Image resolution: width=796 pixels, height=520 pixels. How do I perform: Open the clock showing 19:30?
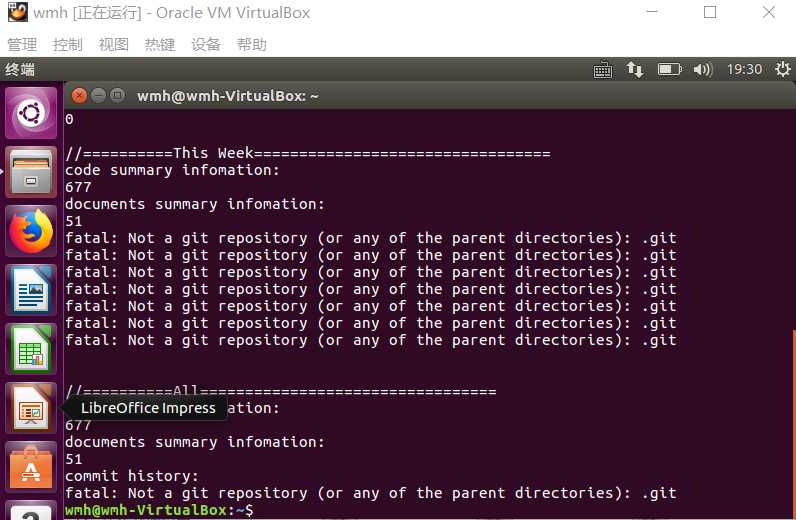tap(744, 69)
